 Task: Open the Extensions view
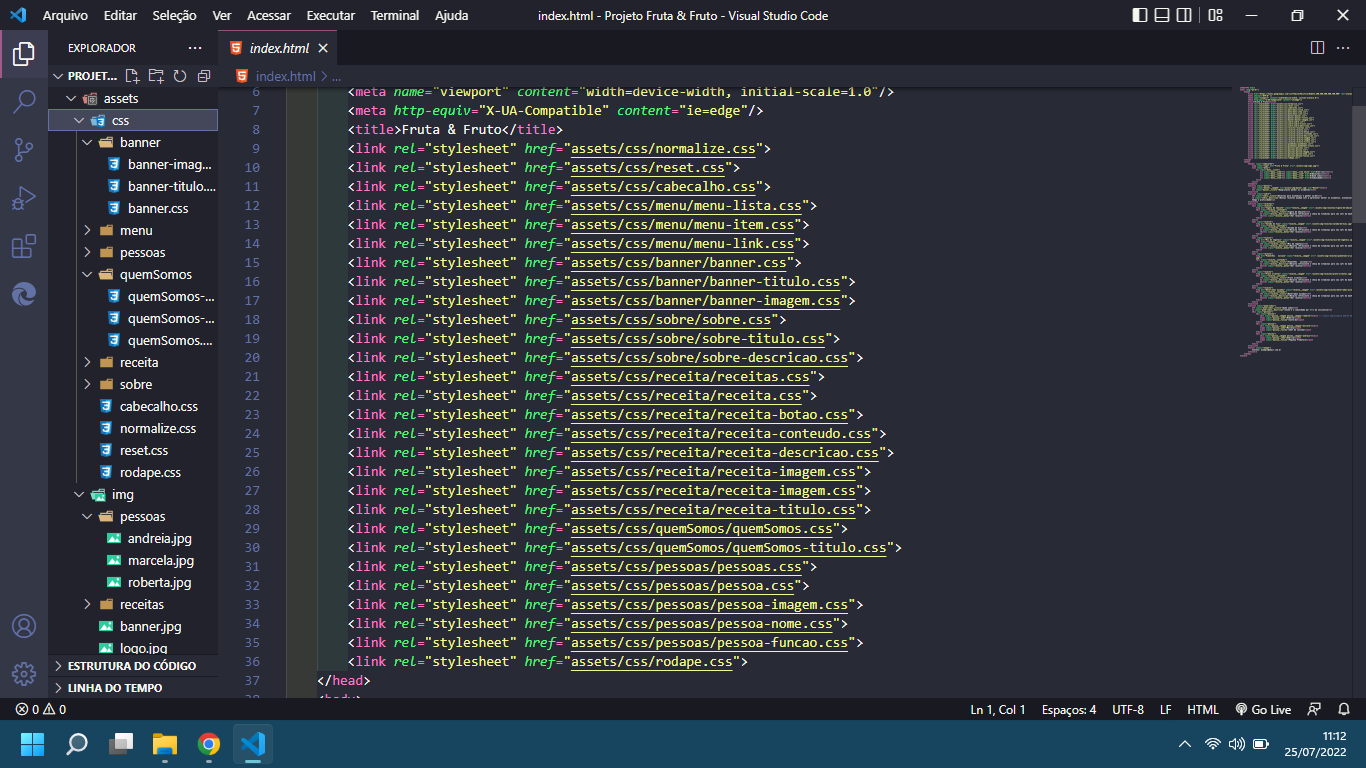click(24, 246)
